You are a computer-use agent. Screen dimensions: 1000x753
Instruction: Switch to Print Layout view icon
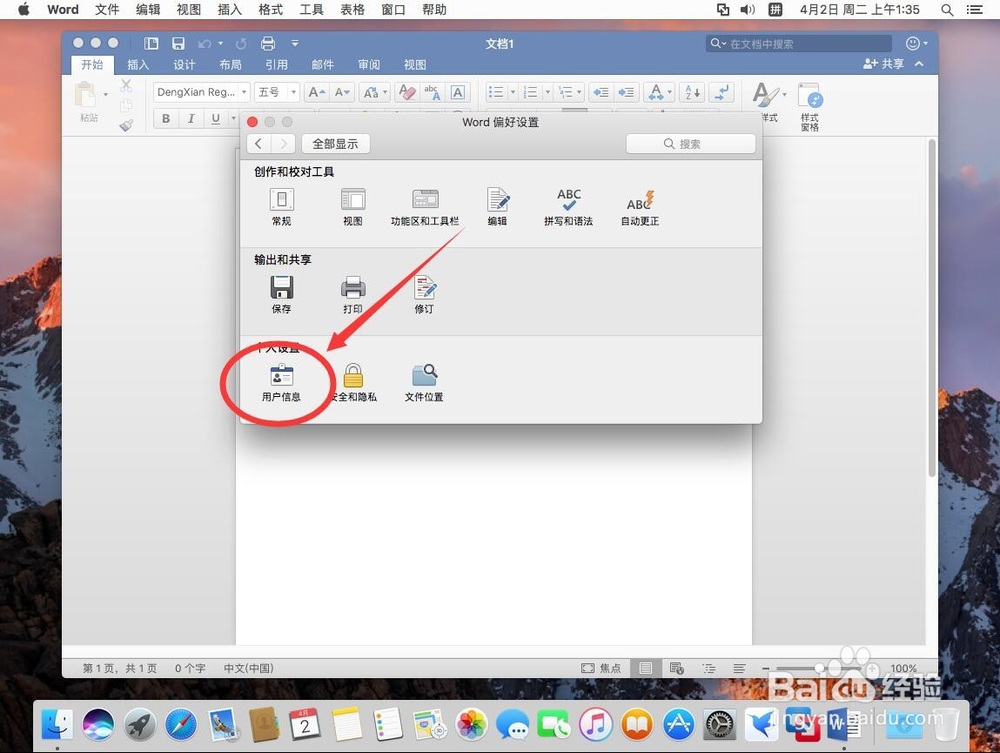coord(645,668)
